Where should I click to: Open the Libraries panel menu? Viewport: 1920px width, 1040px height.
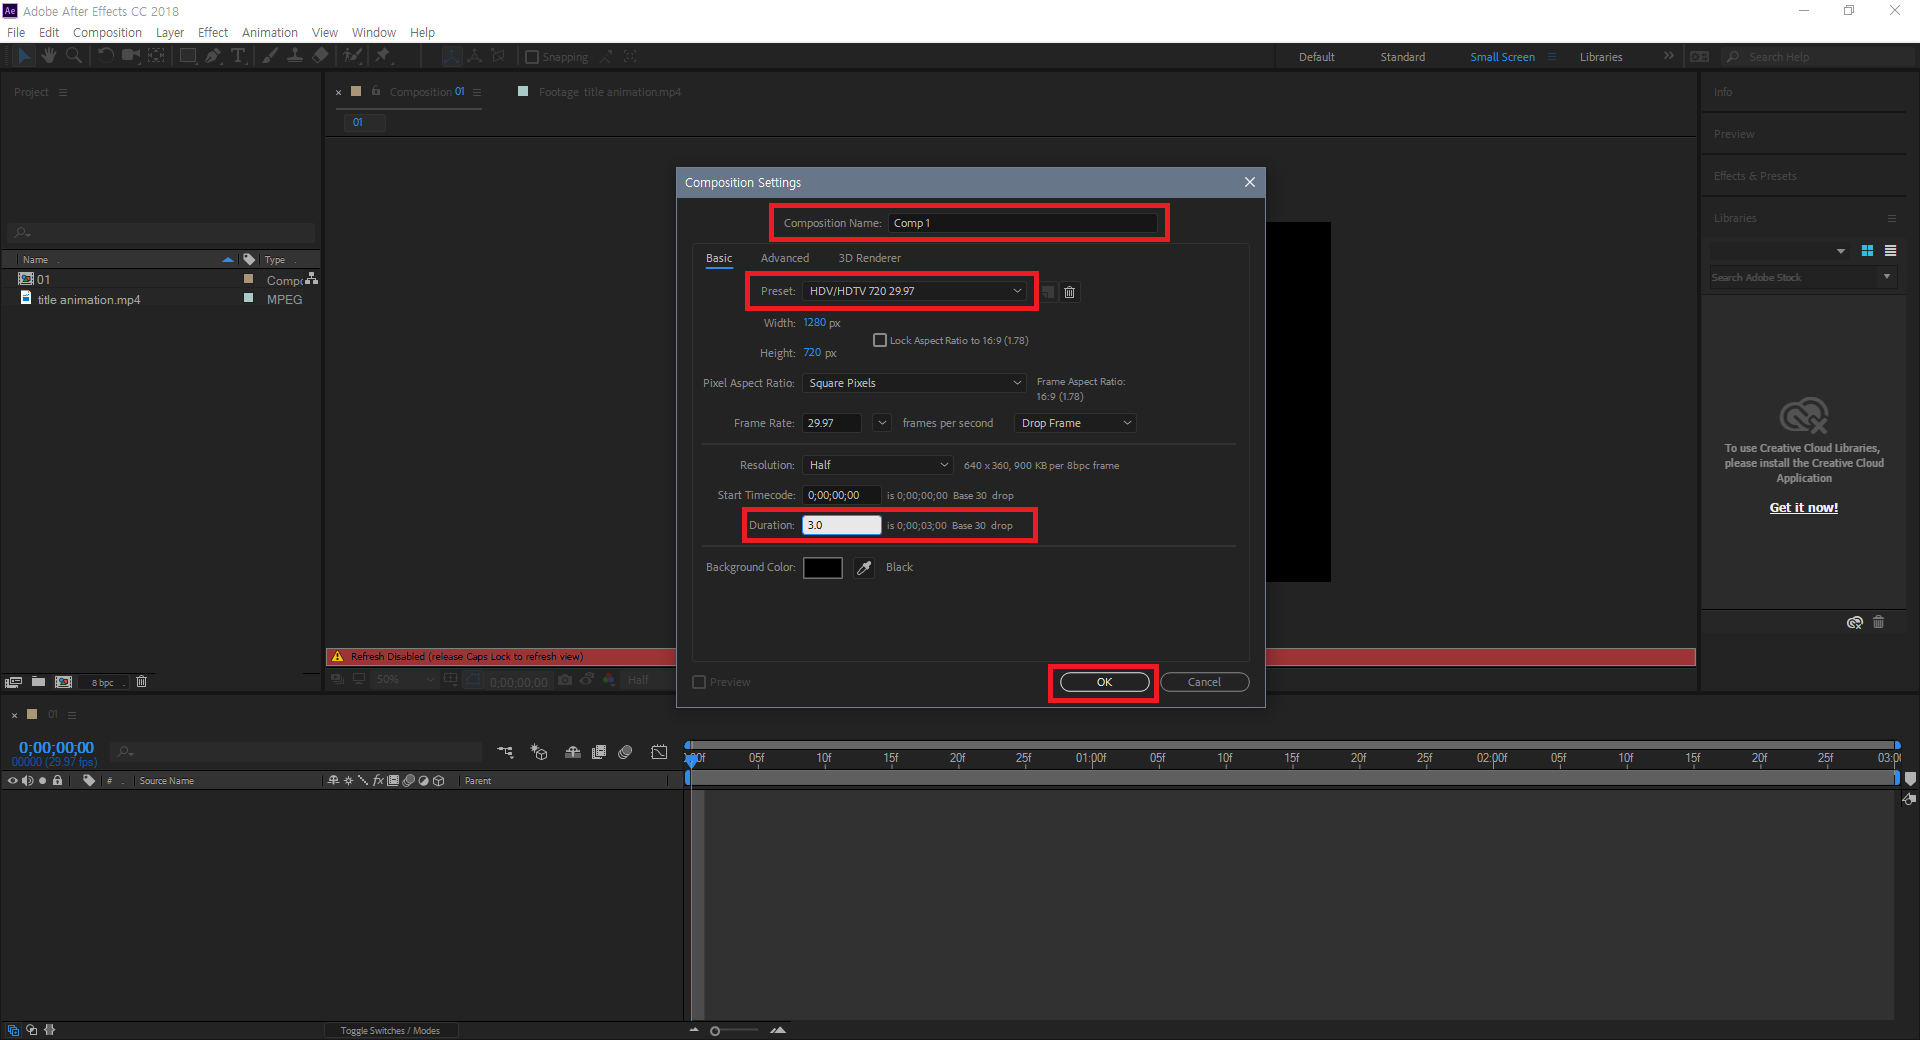coord(1891,218)
